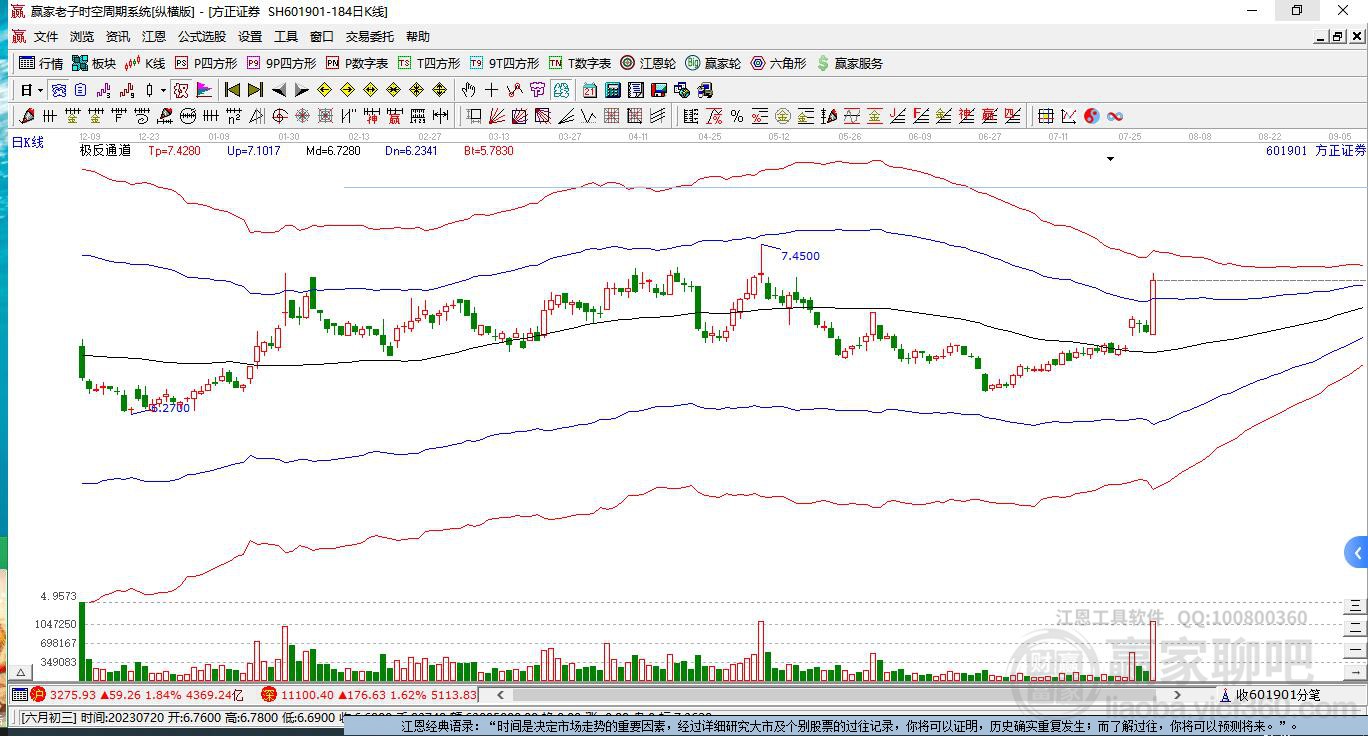Click the red-blue yin-yang icon
The height and width of the screenshot is (736, 1368).
pyautogui.click(x=1092, y=116)
